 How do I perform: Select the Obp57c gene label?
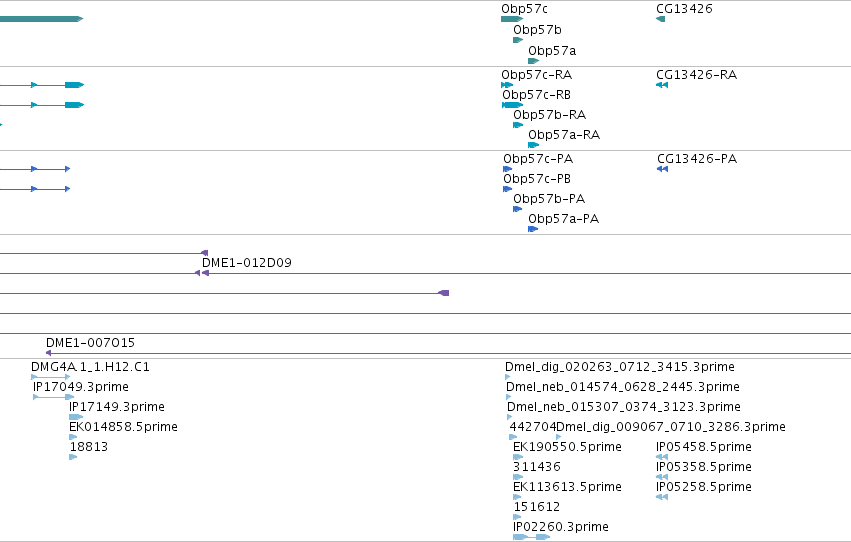[524, 9]
